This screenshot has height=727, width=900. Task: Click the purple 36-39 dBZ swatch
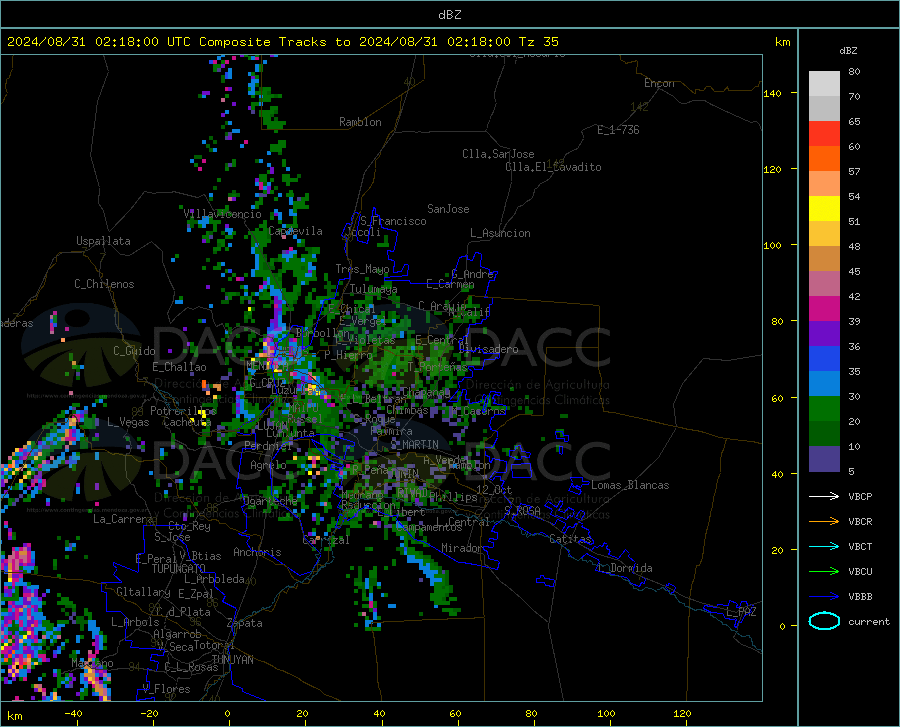[824, 334]
